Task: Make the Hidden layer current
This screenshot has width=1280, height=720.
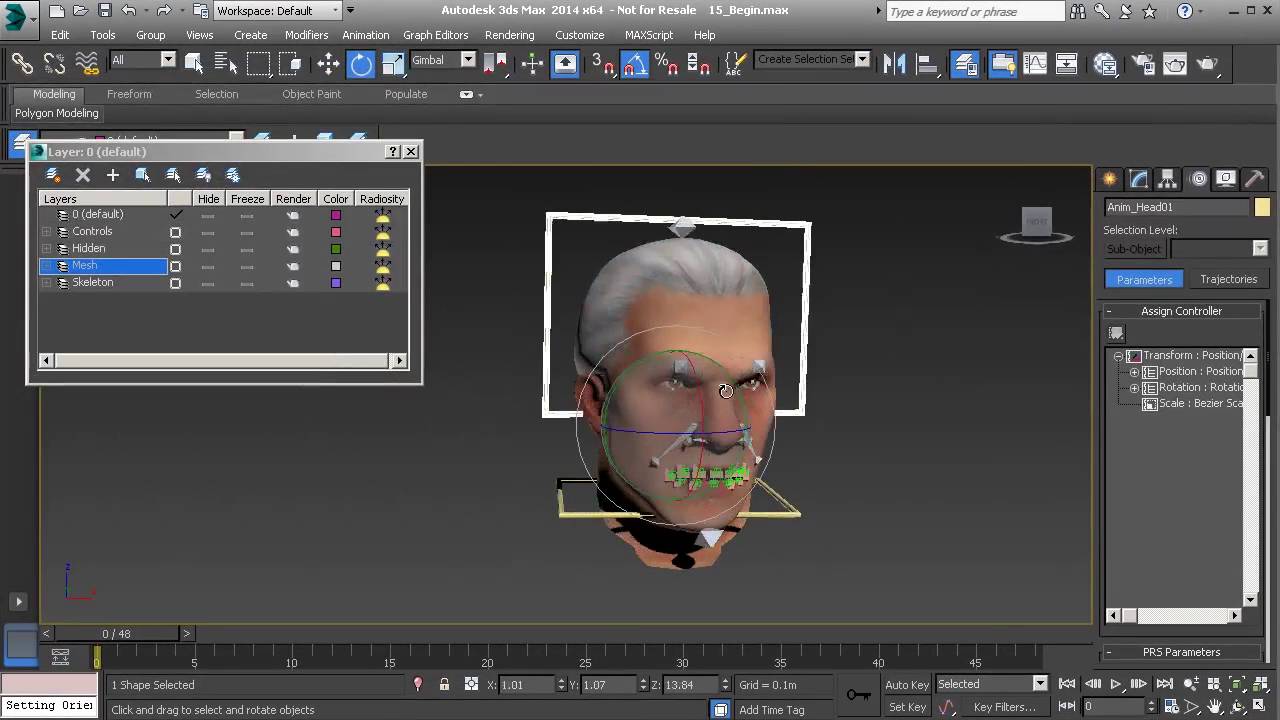Action: (x=176, y=249)
